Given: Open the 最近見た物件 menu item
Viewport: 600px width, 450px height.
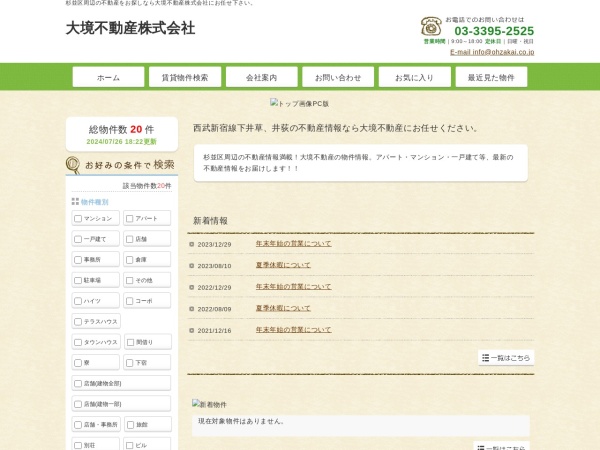Looking at the screenshot, I should pyautogui.click(x=491, y=77).
